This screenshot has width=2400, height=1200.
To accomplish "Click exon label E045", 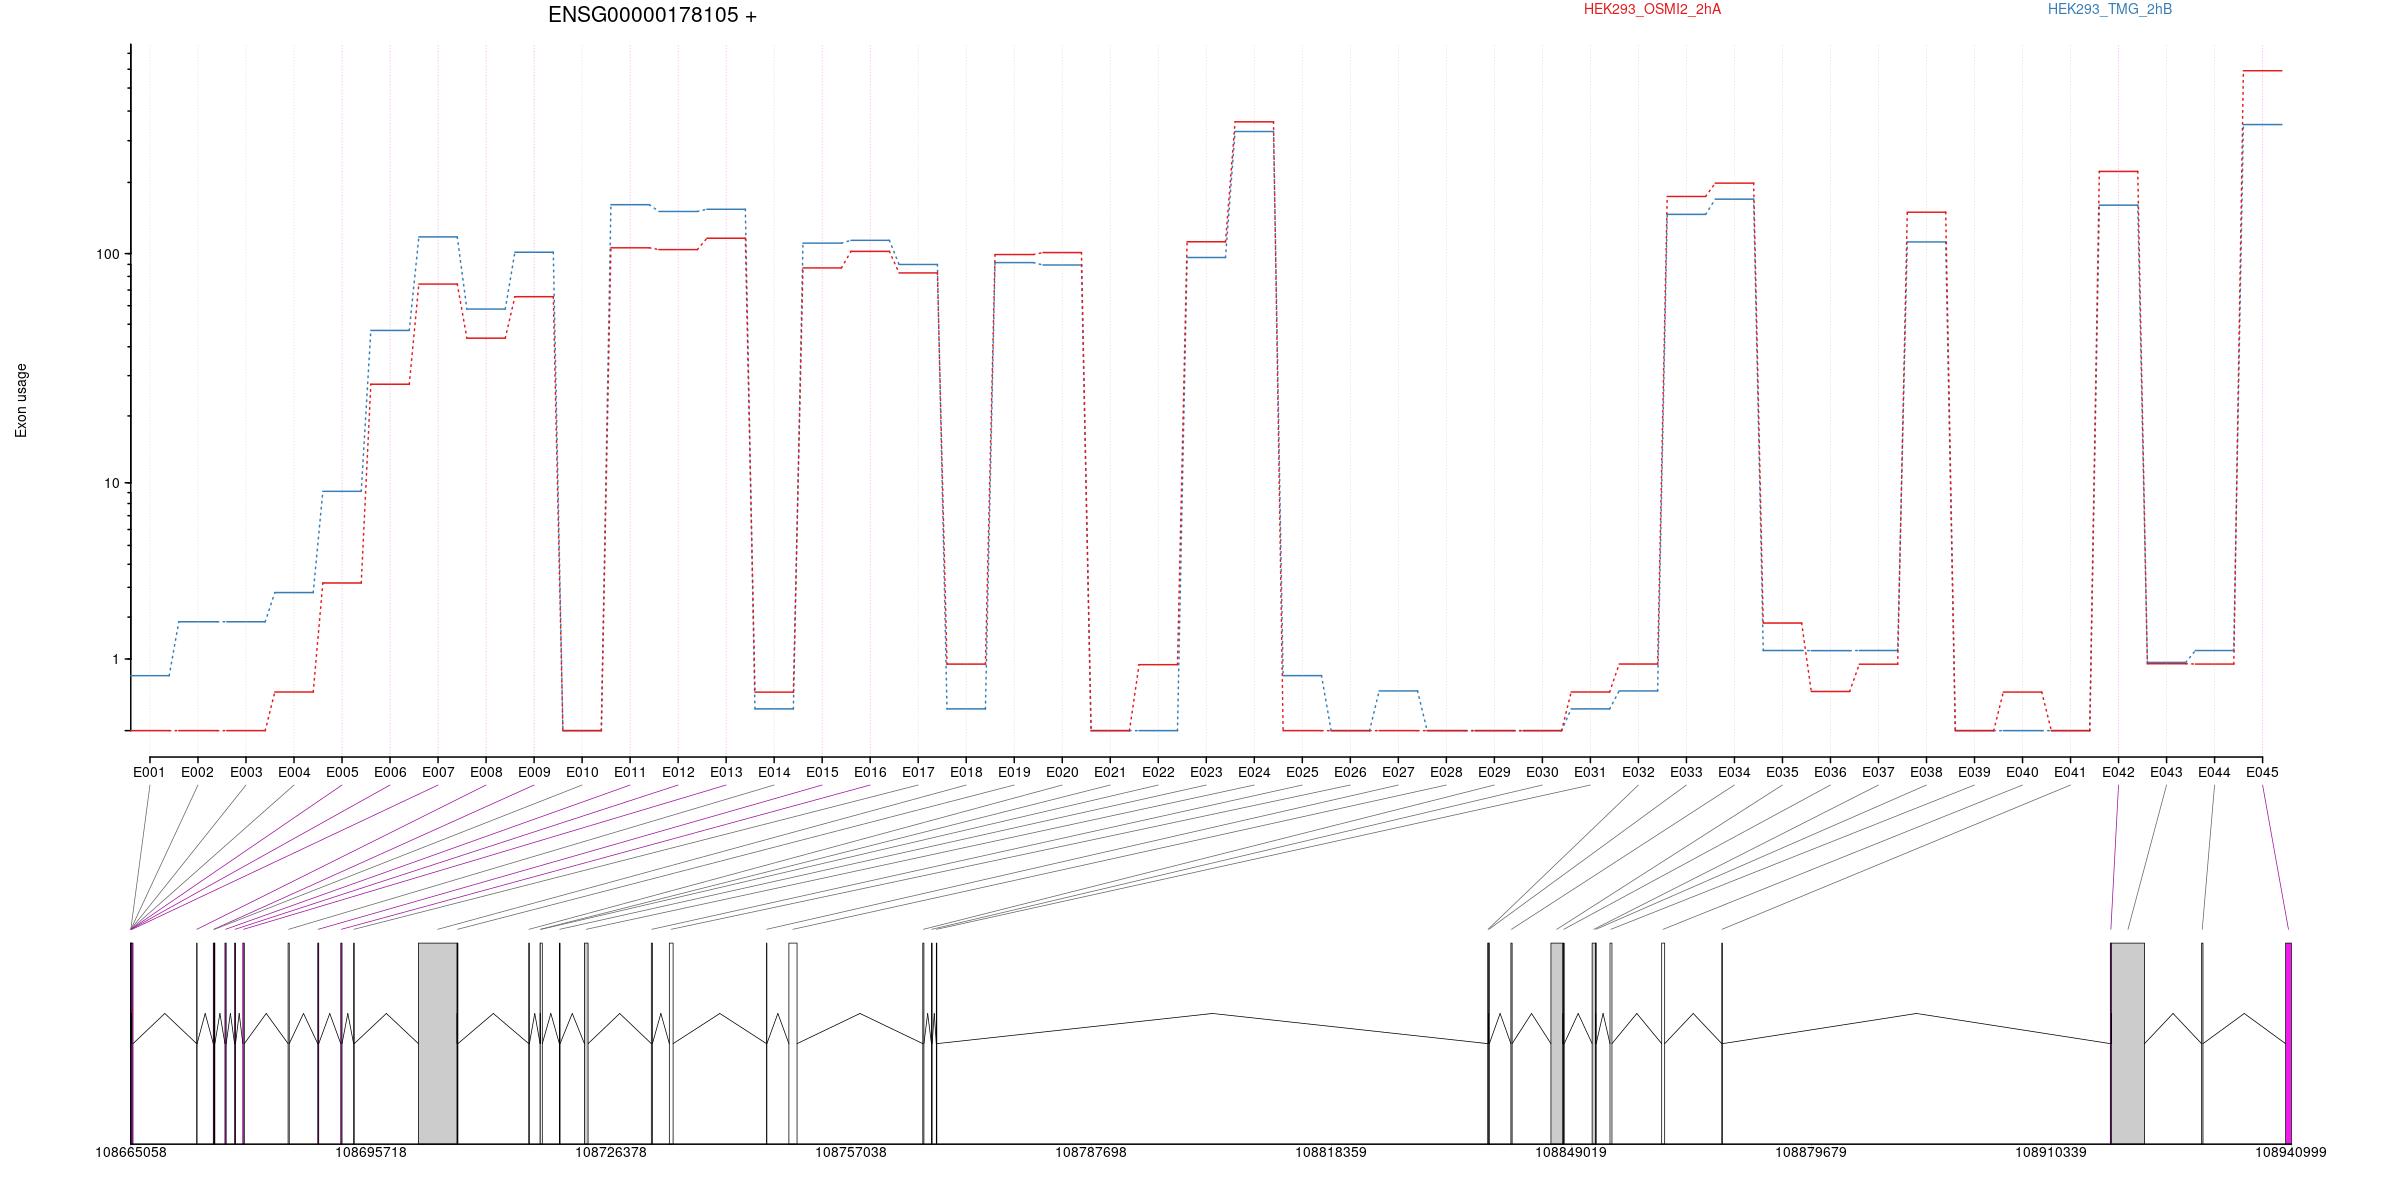I will point(2262,772).
